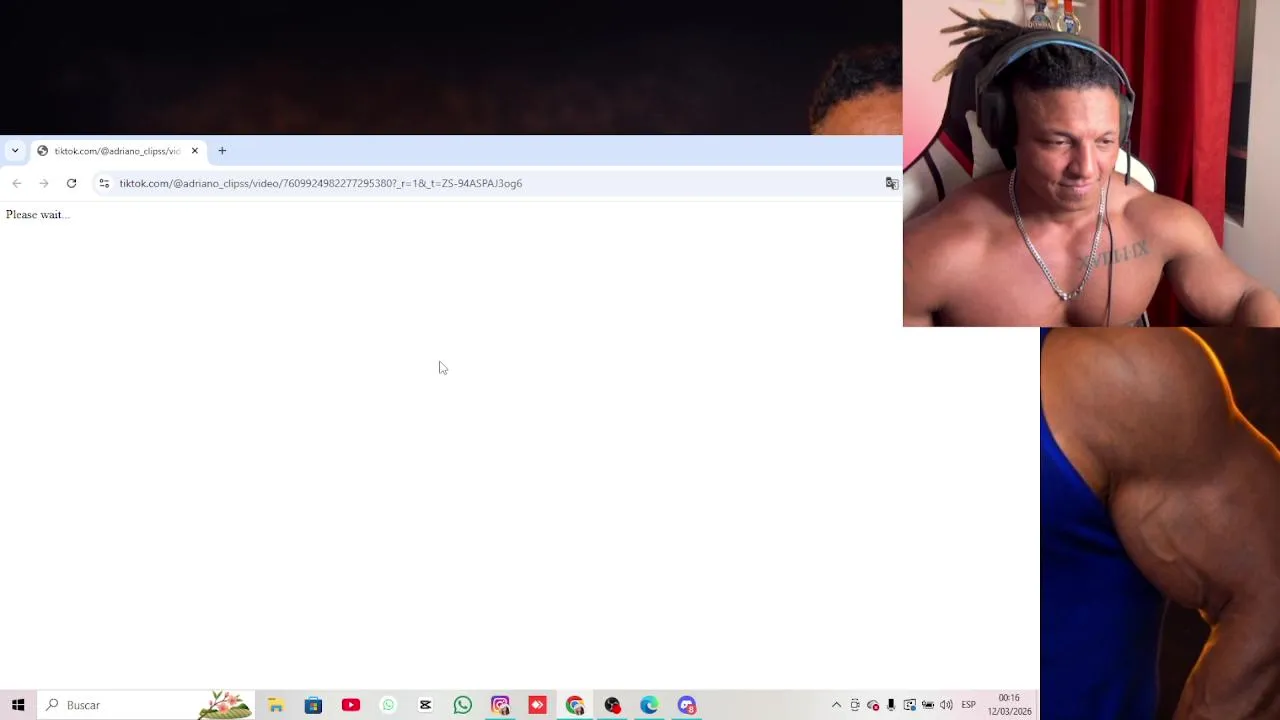Open green WhatsApp icon in white circle
This screenshot has width=1280, height=720.
[388, 705]
